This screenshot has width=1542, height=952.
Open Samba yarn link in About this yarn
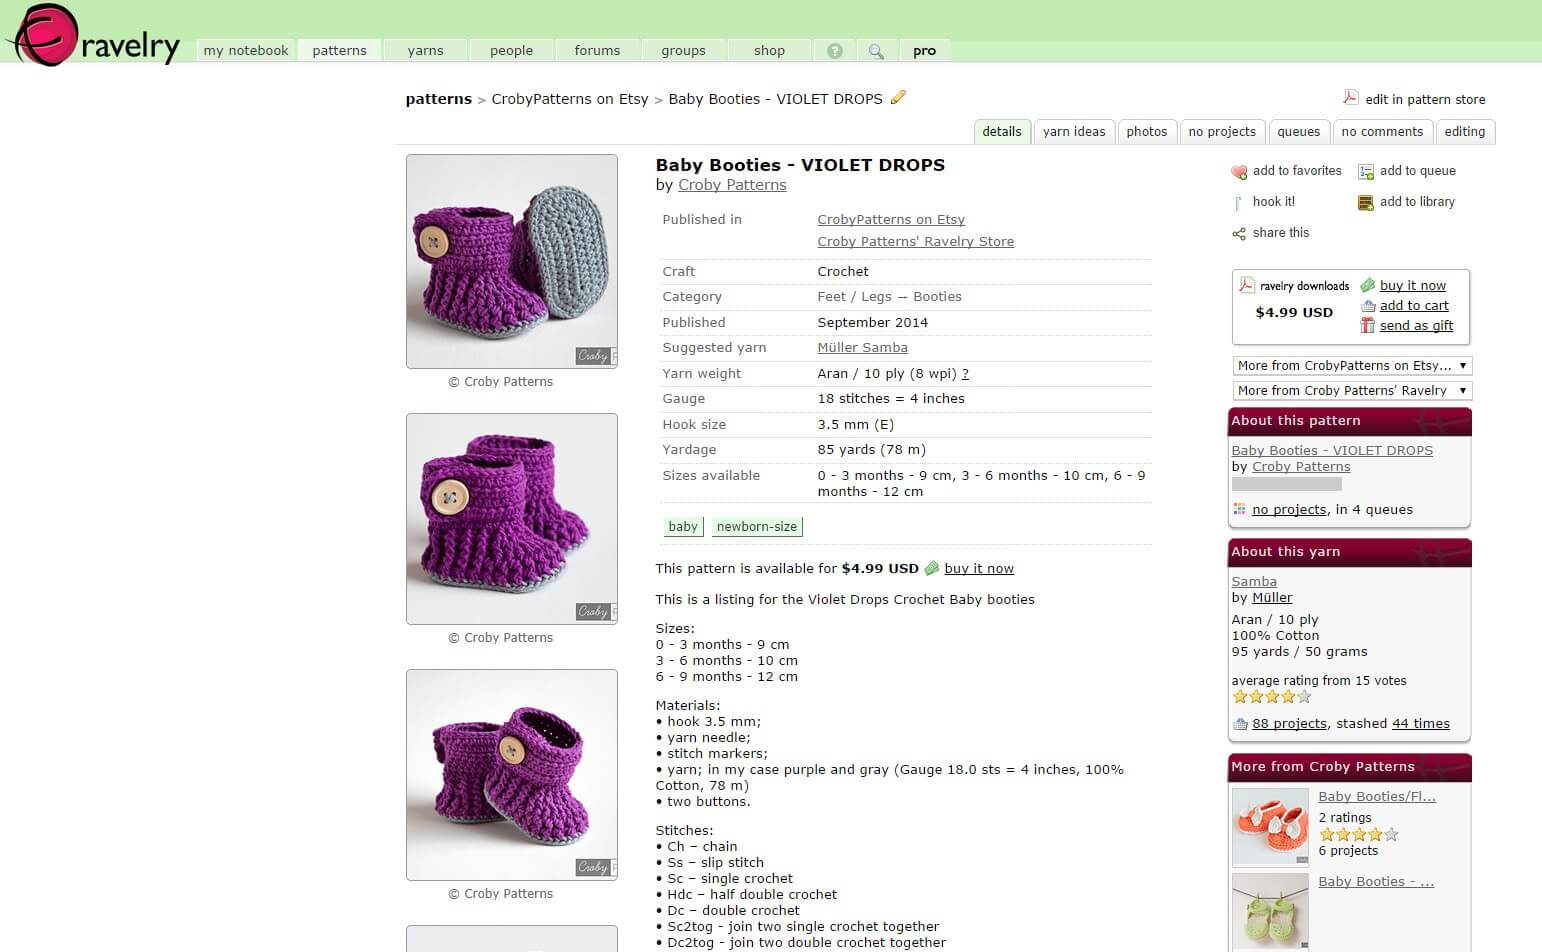click(1254, 582)
